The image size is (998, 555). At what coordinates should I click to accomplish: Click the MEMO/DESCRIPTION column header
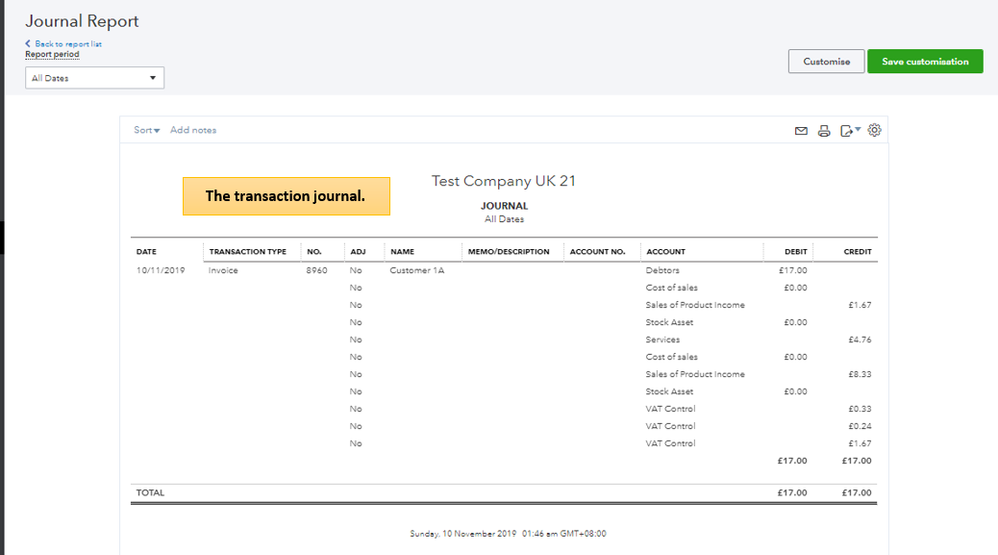[509, 251]
